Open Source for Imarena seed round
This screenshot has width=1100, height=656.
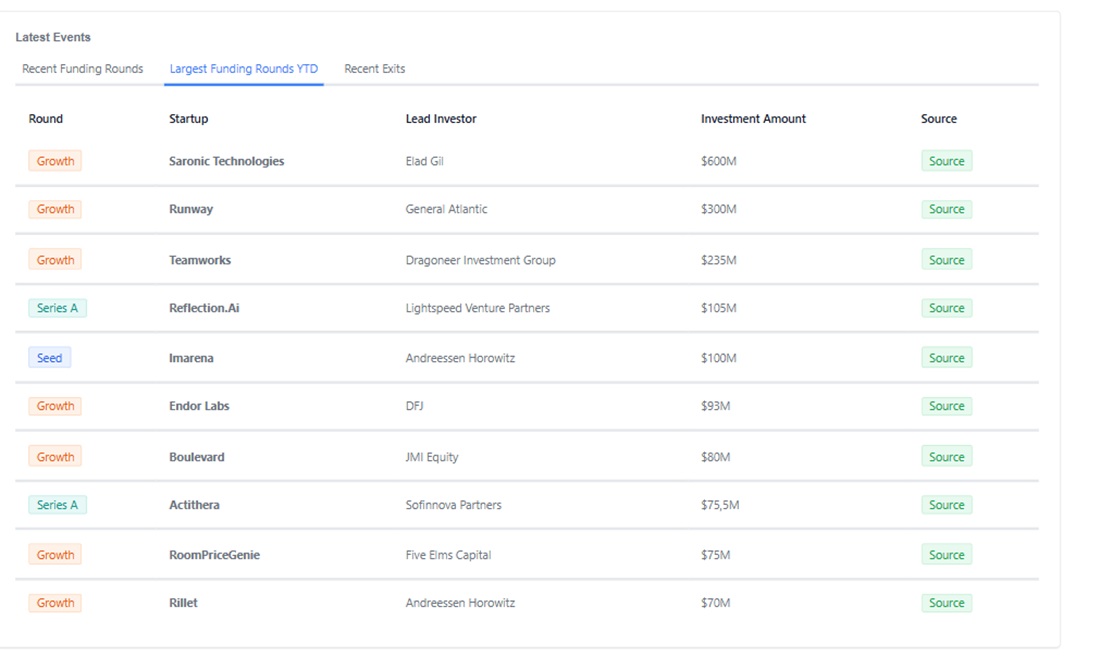coord(946,358)
